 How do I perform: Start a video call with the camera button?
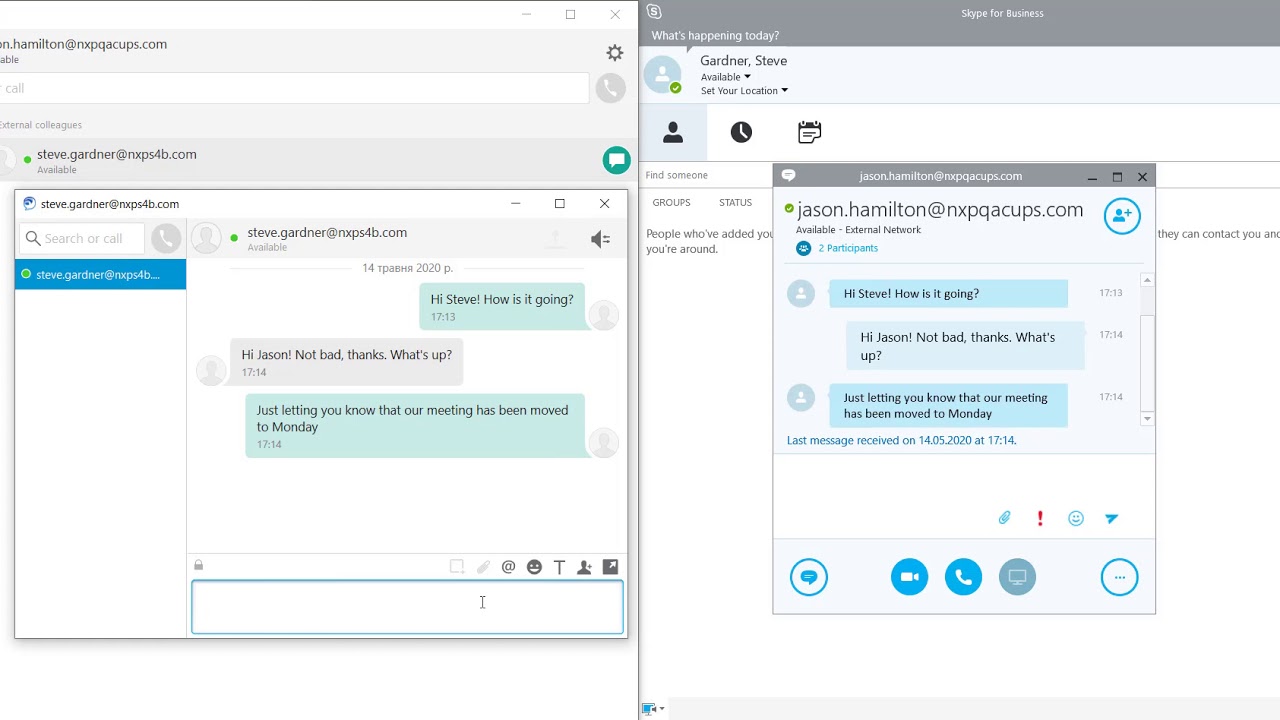[909, 577]
